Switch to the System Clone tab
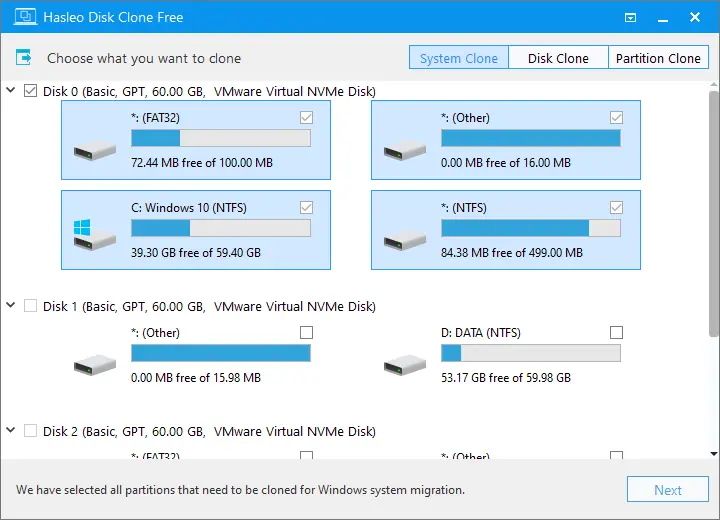This screenshot has width=720, height=520. pyautogui.click(x=459, y=57)
